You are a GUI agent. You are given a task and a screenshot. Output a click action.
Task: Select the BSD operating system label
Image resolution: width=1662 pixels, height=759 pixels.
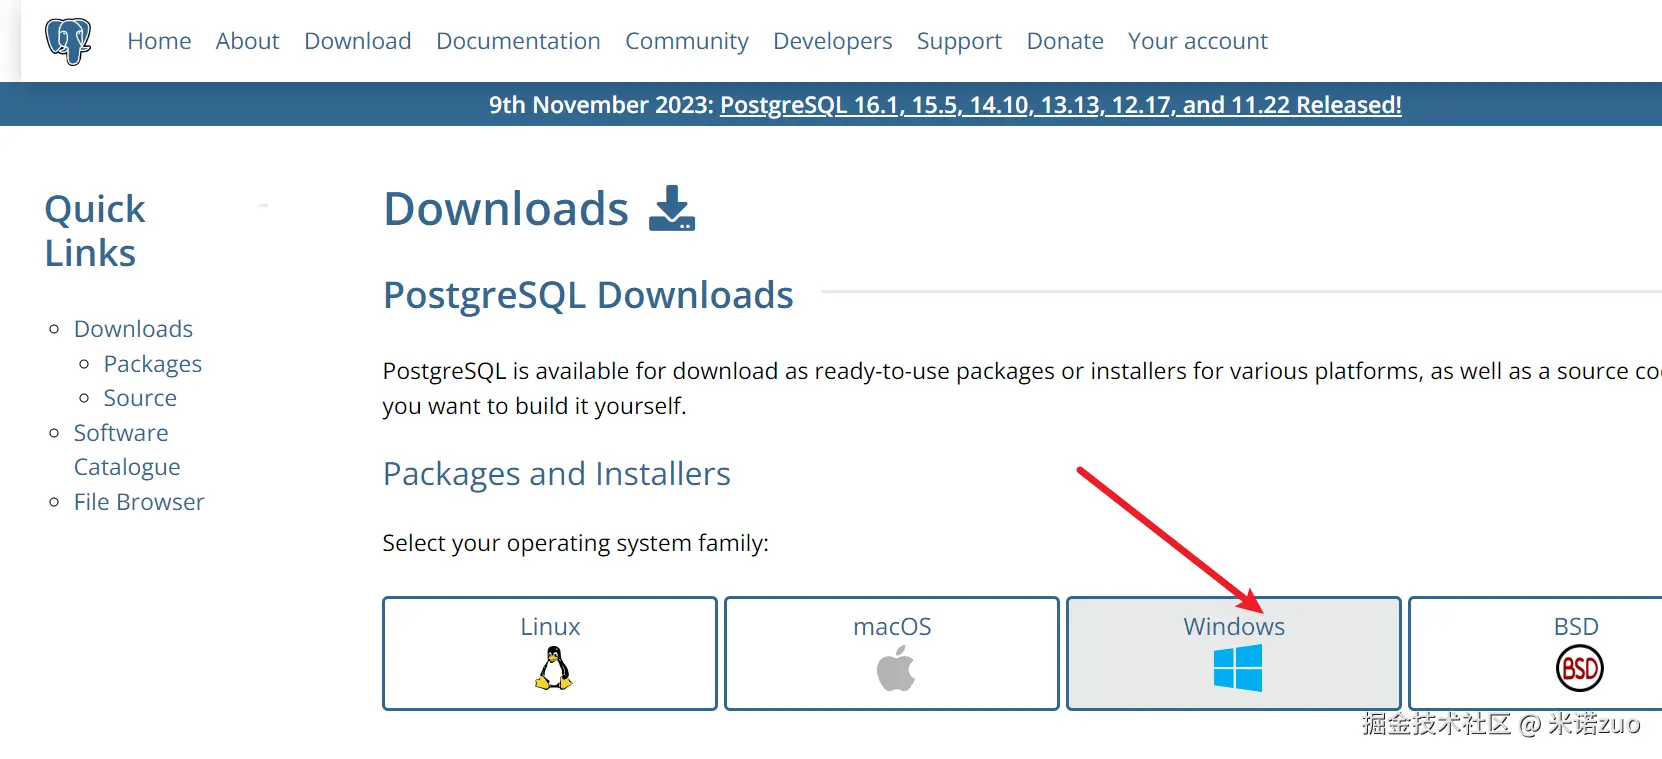(x=1576, y=627)
